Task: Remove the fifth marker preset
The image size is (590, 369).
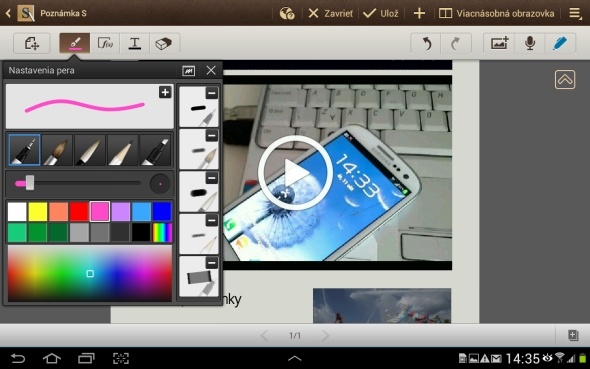Action: pyautogui.click(x=212, y=263)
